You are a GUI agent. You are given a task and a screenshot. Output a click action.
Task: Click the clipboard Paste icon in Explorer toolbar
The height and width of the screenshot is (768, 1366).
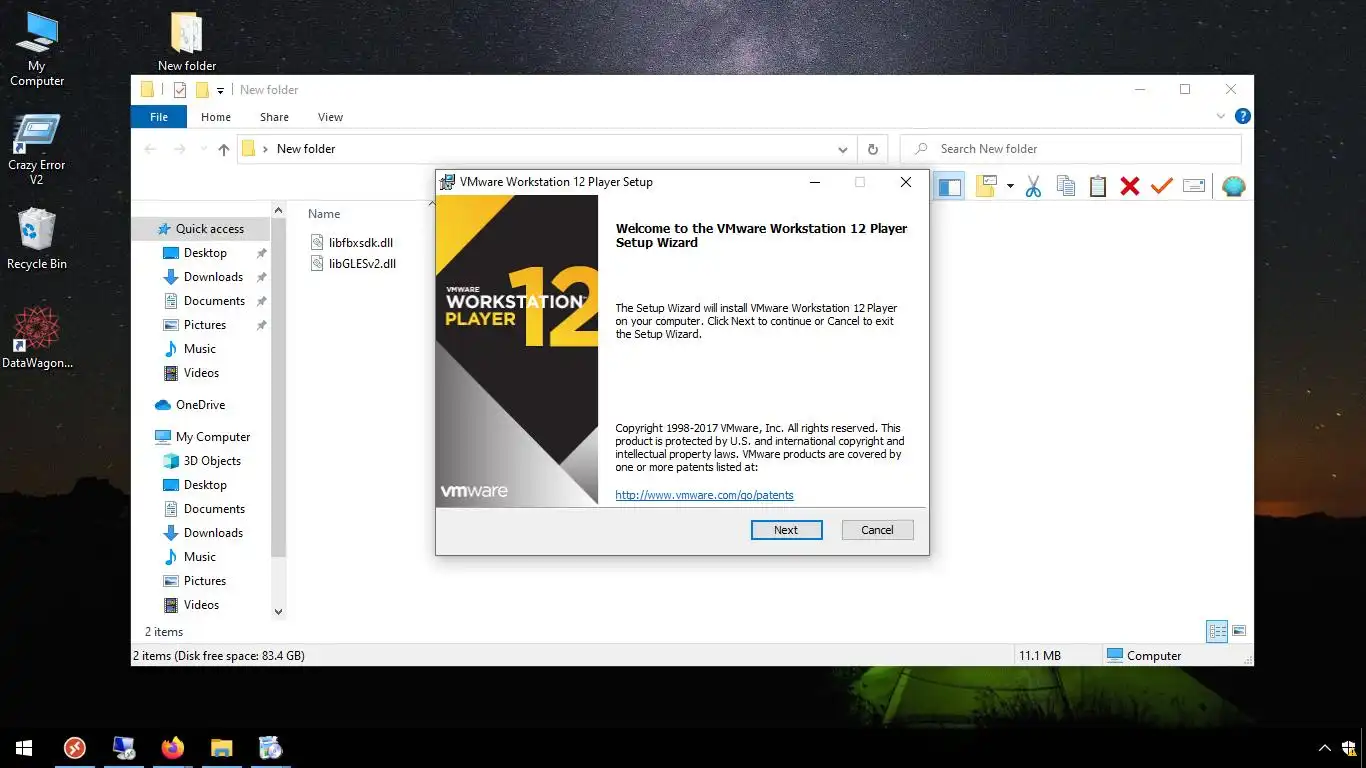pos(1098,186)
